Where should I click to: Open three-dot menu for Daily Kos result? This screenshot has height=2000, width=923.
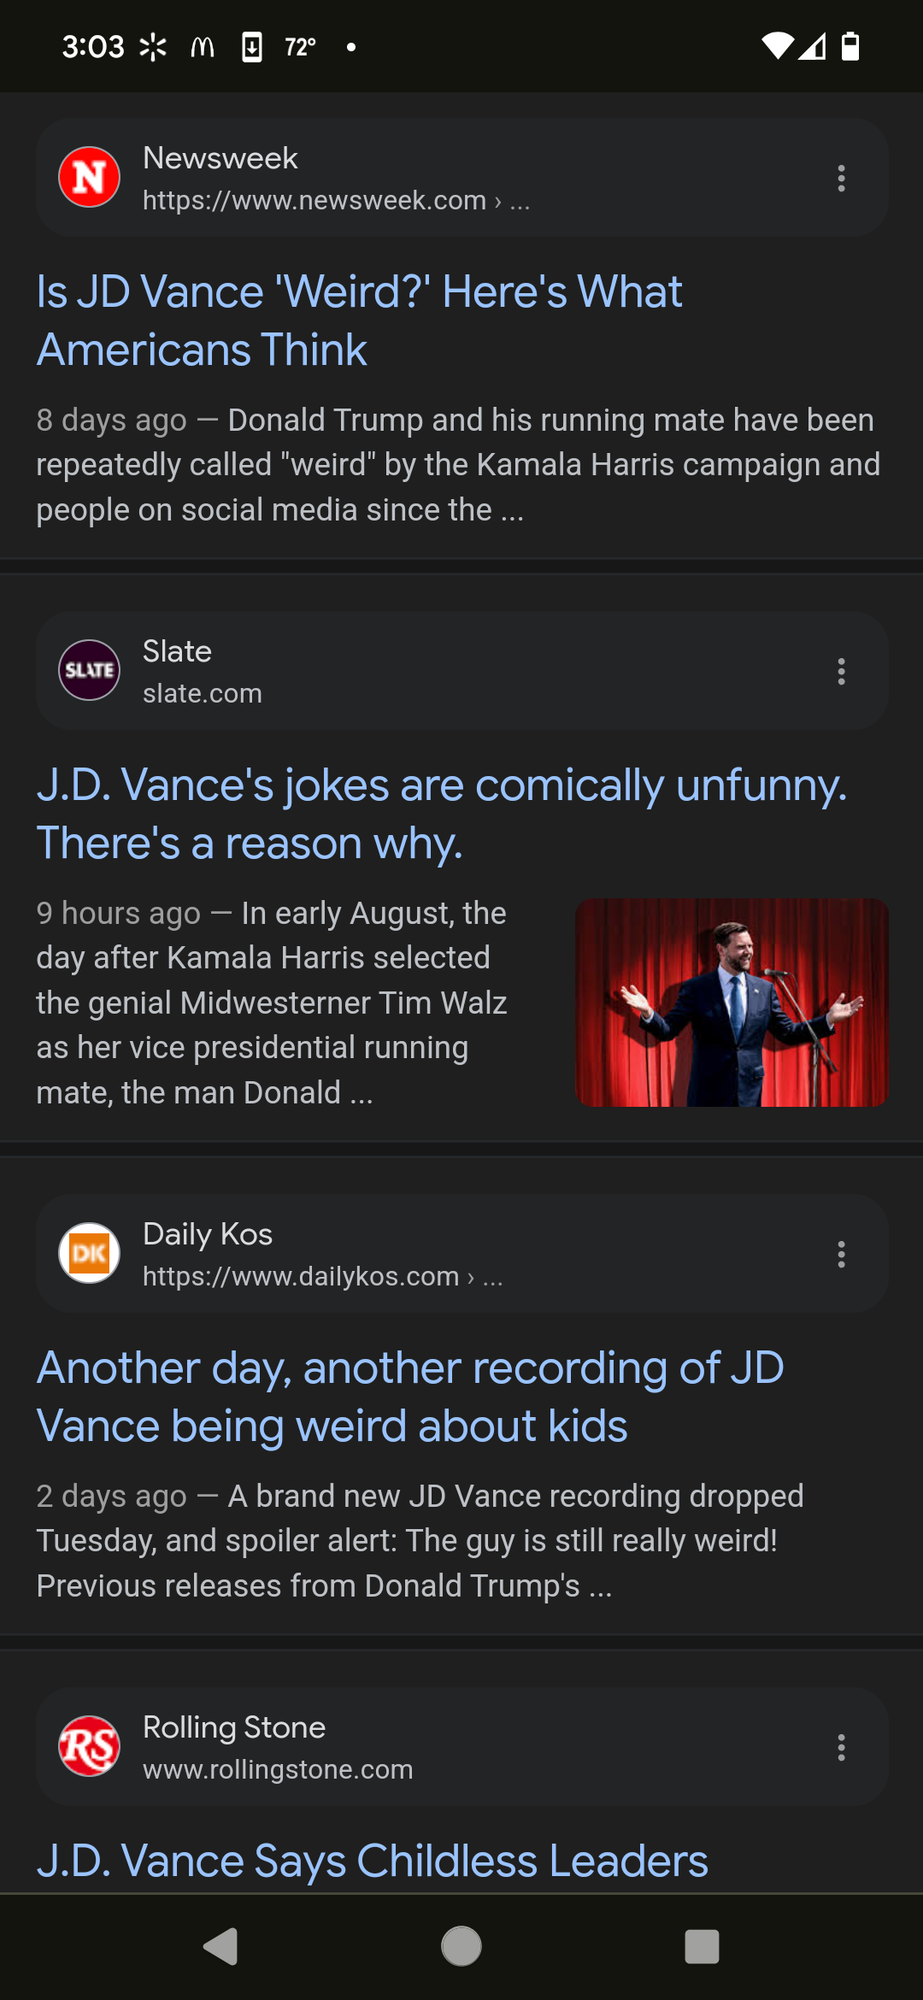(x=841, y=1254)
